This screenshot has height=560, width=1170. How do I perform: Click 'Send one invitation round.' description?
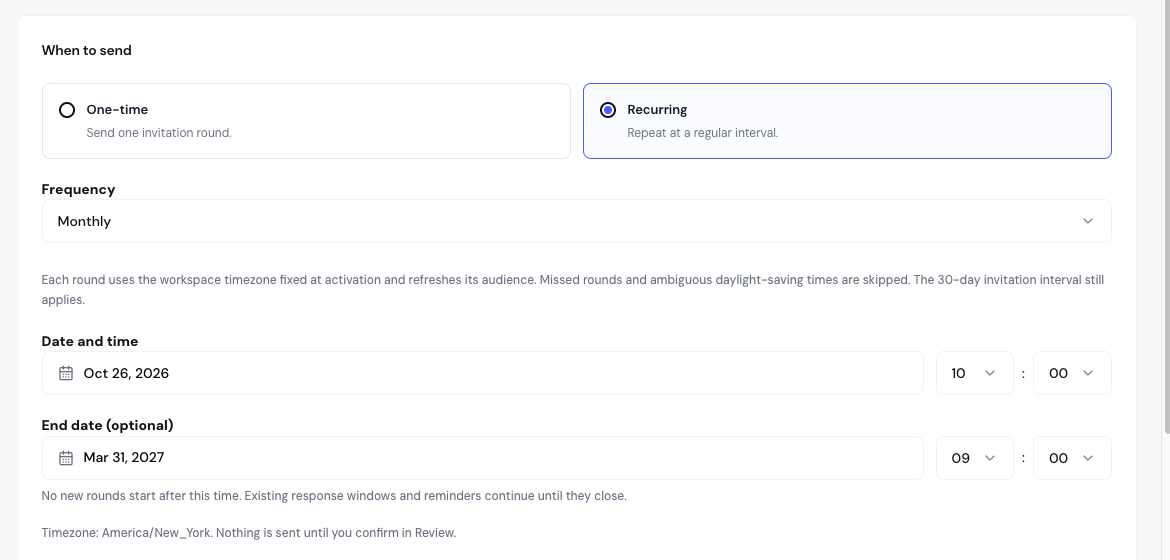159,134
